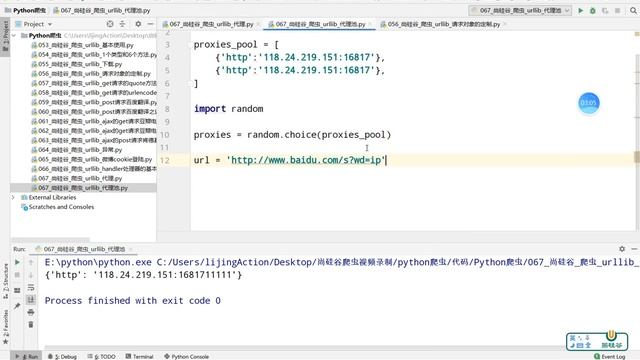Open file 054 urllib in the project tree
The height and width of the screenshot is (360, 640).
[94, 55]
